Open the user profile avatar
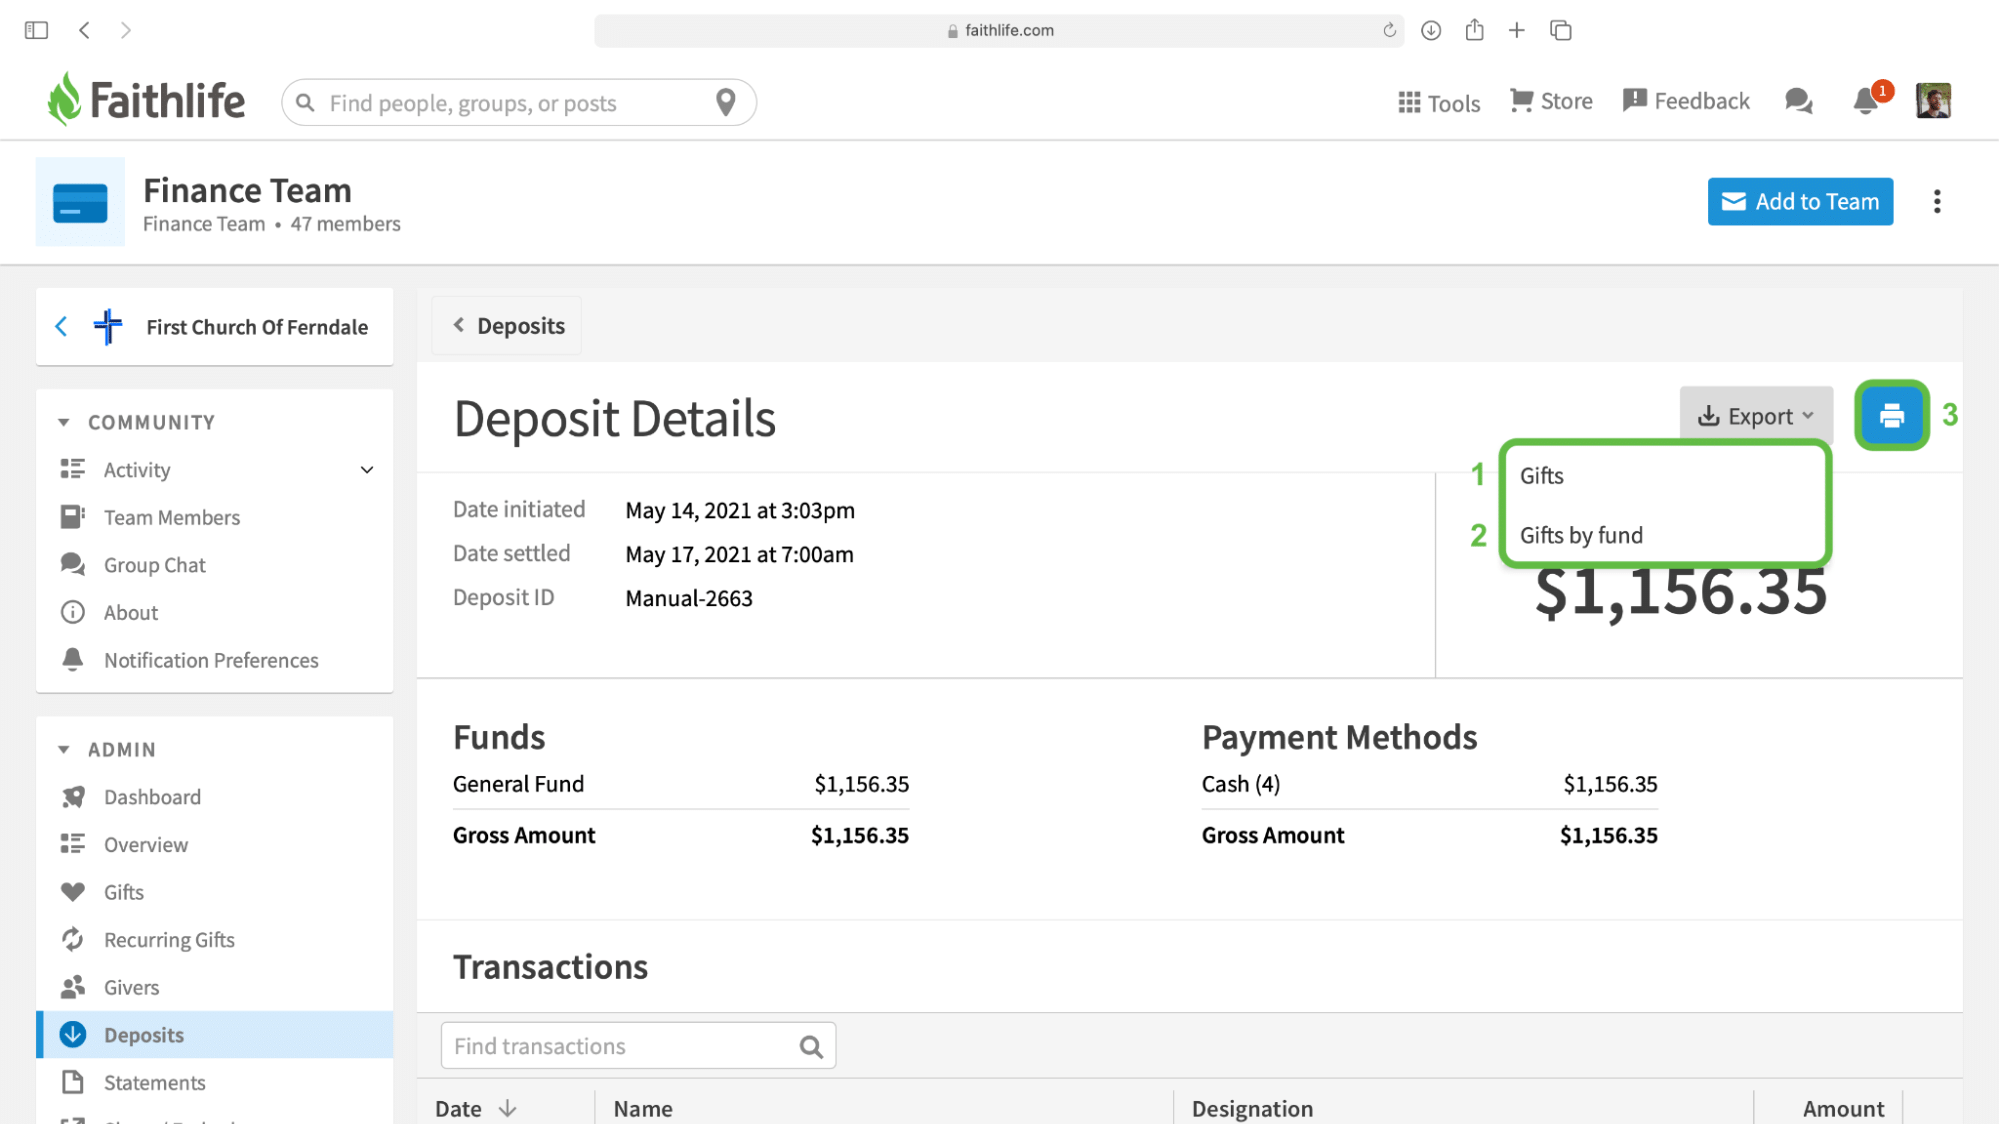 tap(1933, 101)
